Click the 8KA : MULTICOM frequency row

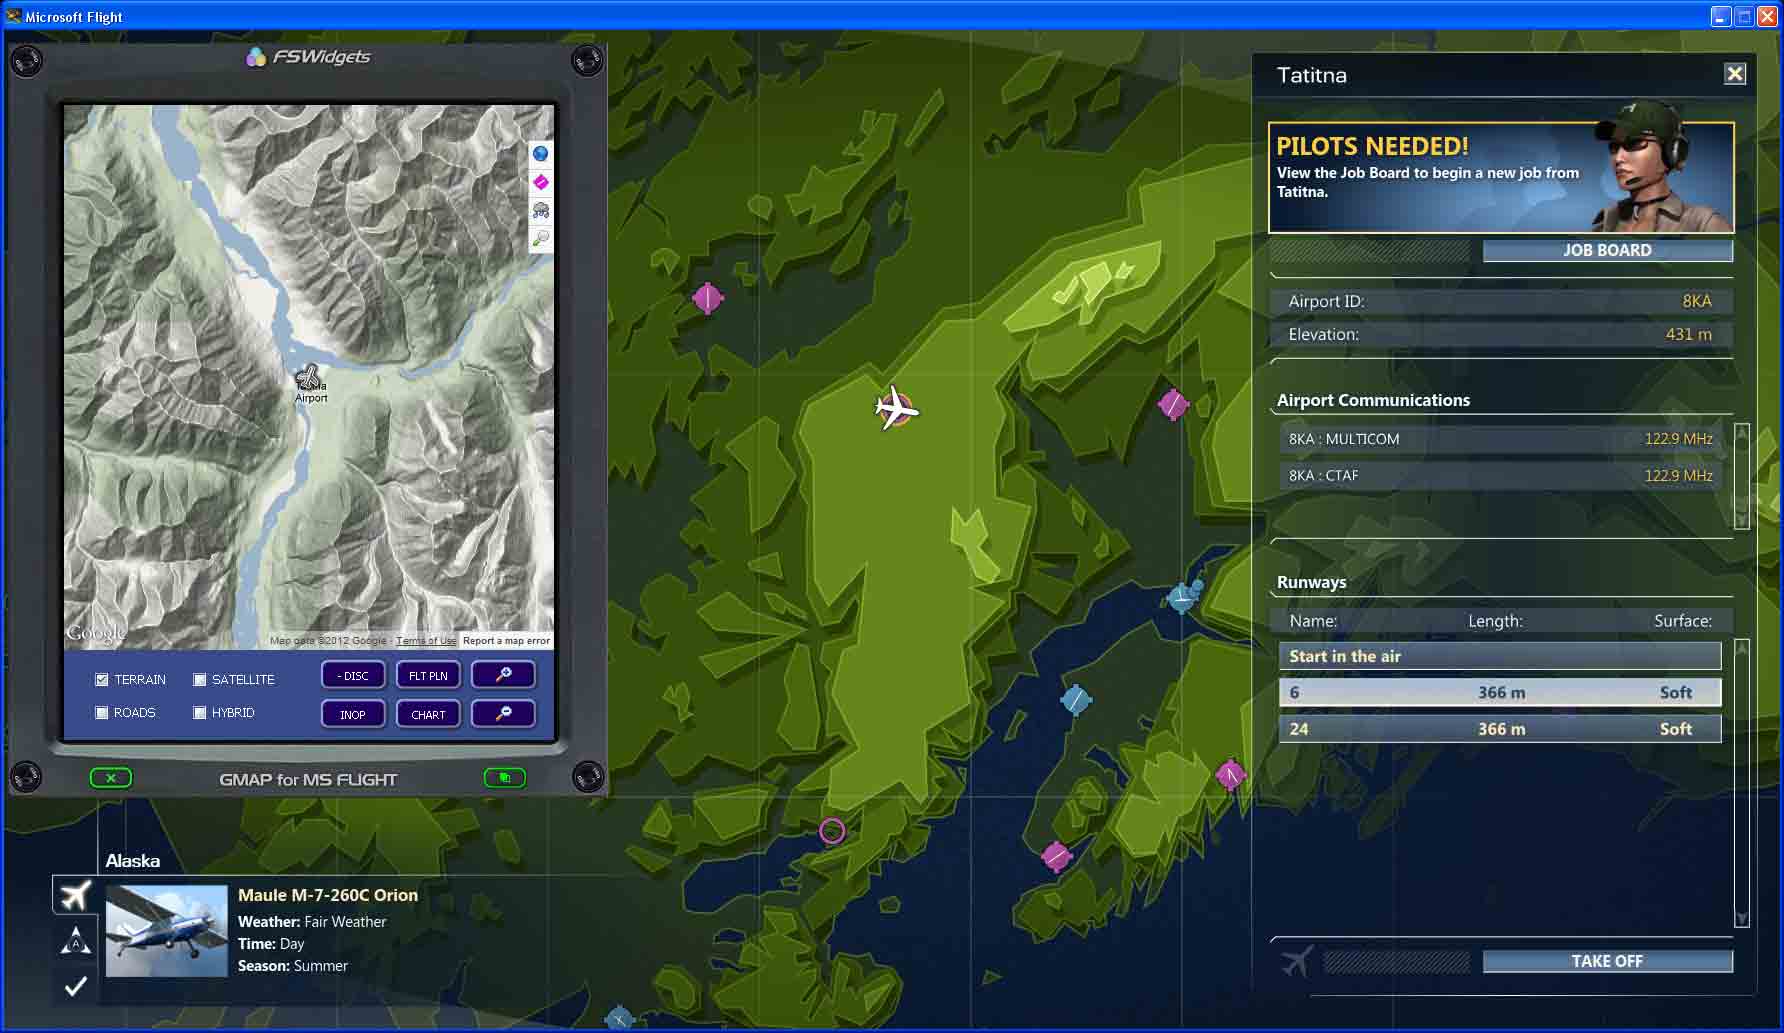[1500, 439]
